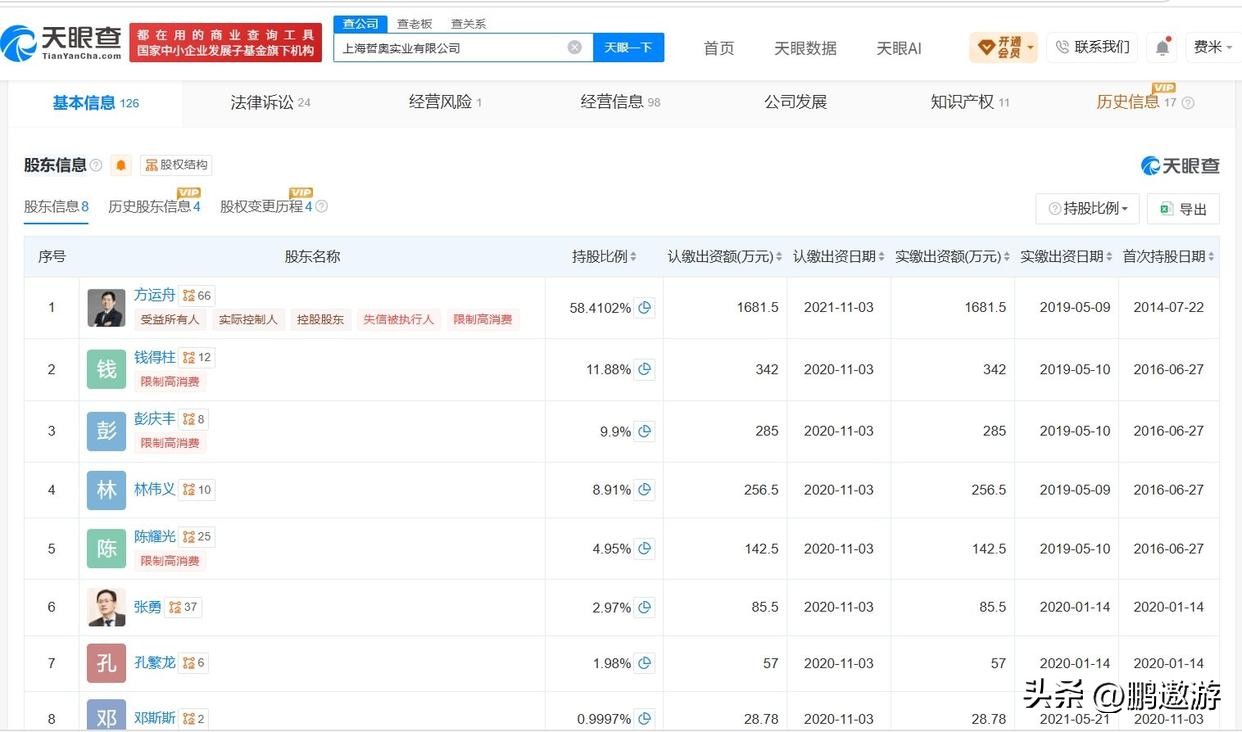Click the 钱 avatar tile

(106, 369)
